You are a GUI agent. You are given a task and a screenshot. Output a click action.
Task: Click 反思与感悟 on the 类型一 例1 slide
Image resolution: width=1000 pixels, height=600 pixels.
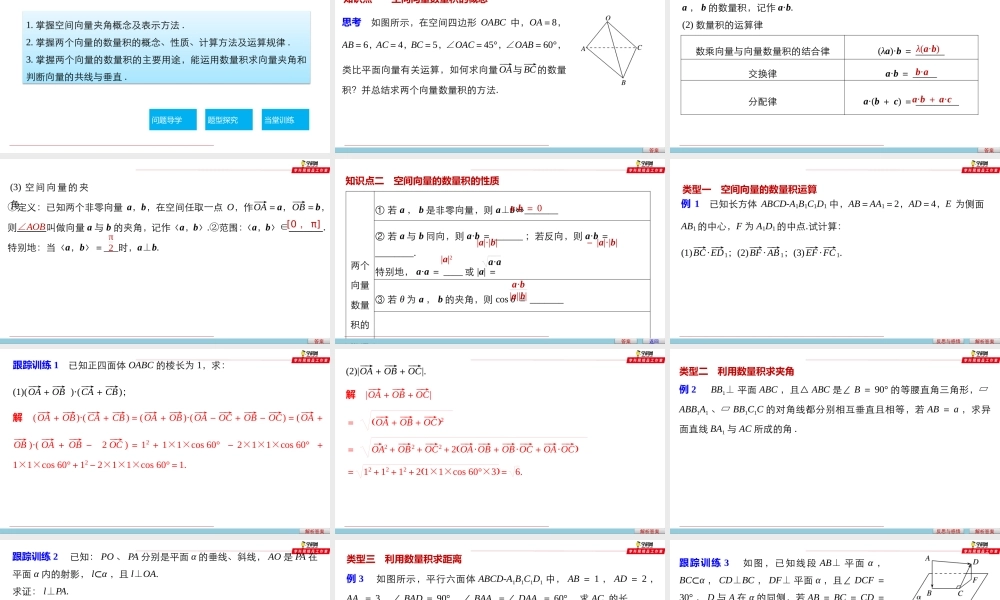click(948, 341)
